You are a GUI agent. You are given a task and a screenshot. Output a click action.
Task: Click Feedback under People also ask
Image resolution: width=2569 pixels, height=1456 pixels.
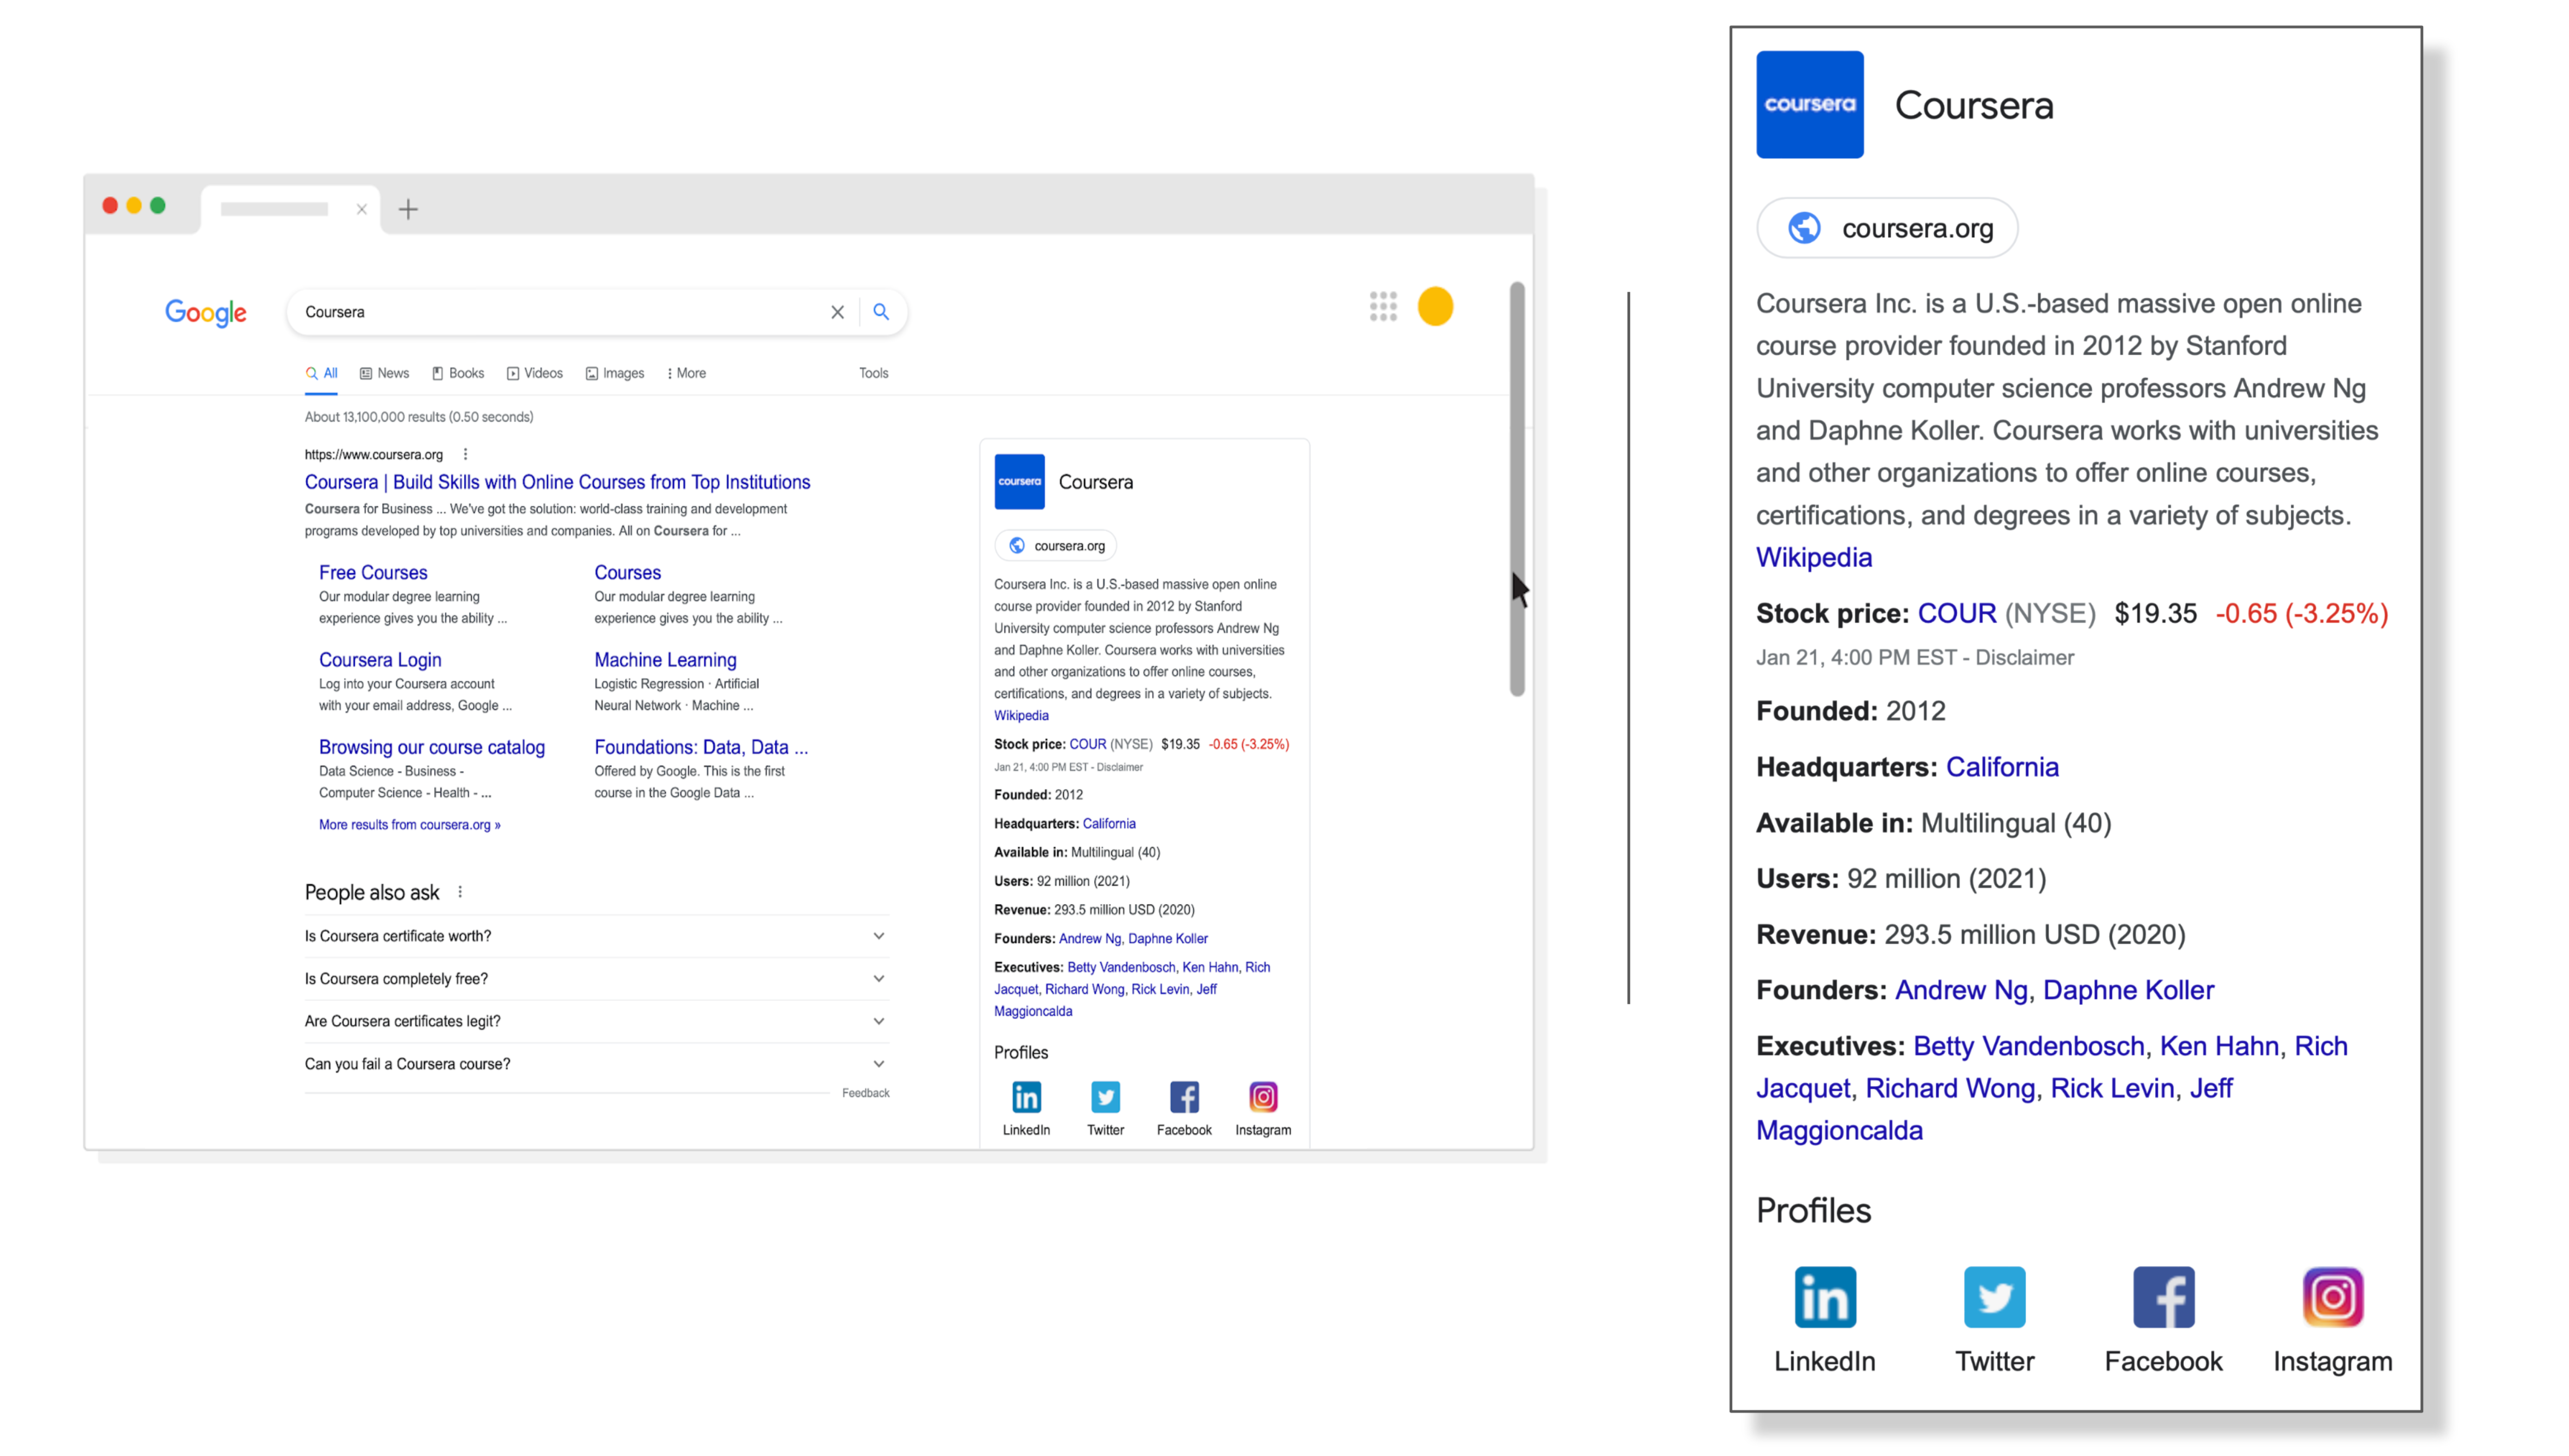tap(865, 1093)
